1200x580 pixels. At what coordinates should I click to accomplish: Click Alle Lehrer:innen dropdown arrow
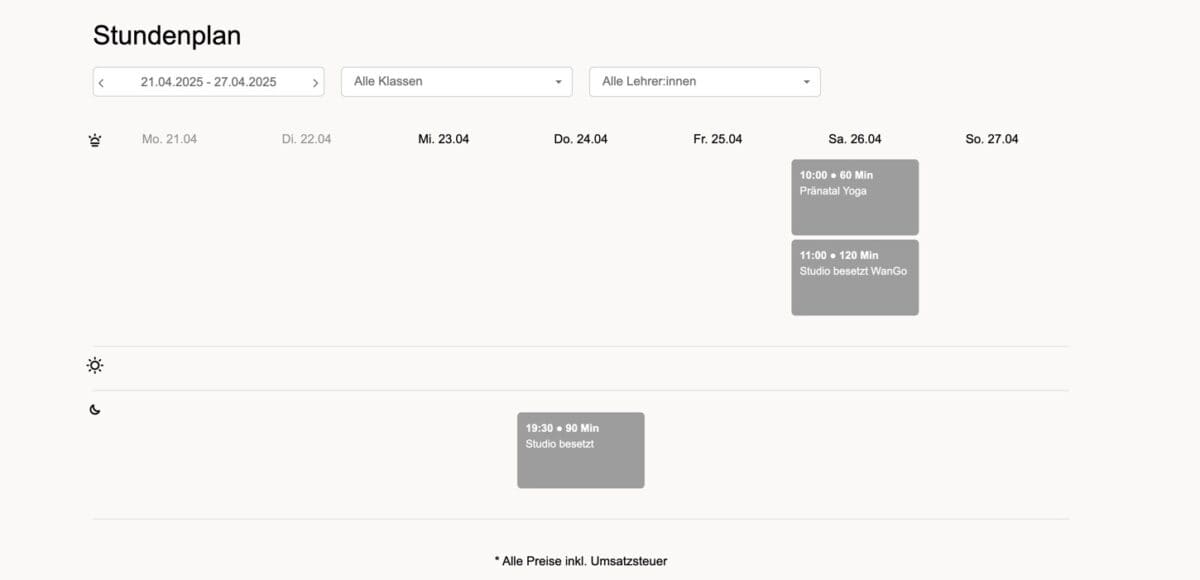tap(806, 82)
